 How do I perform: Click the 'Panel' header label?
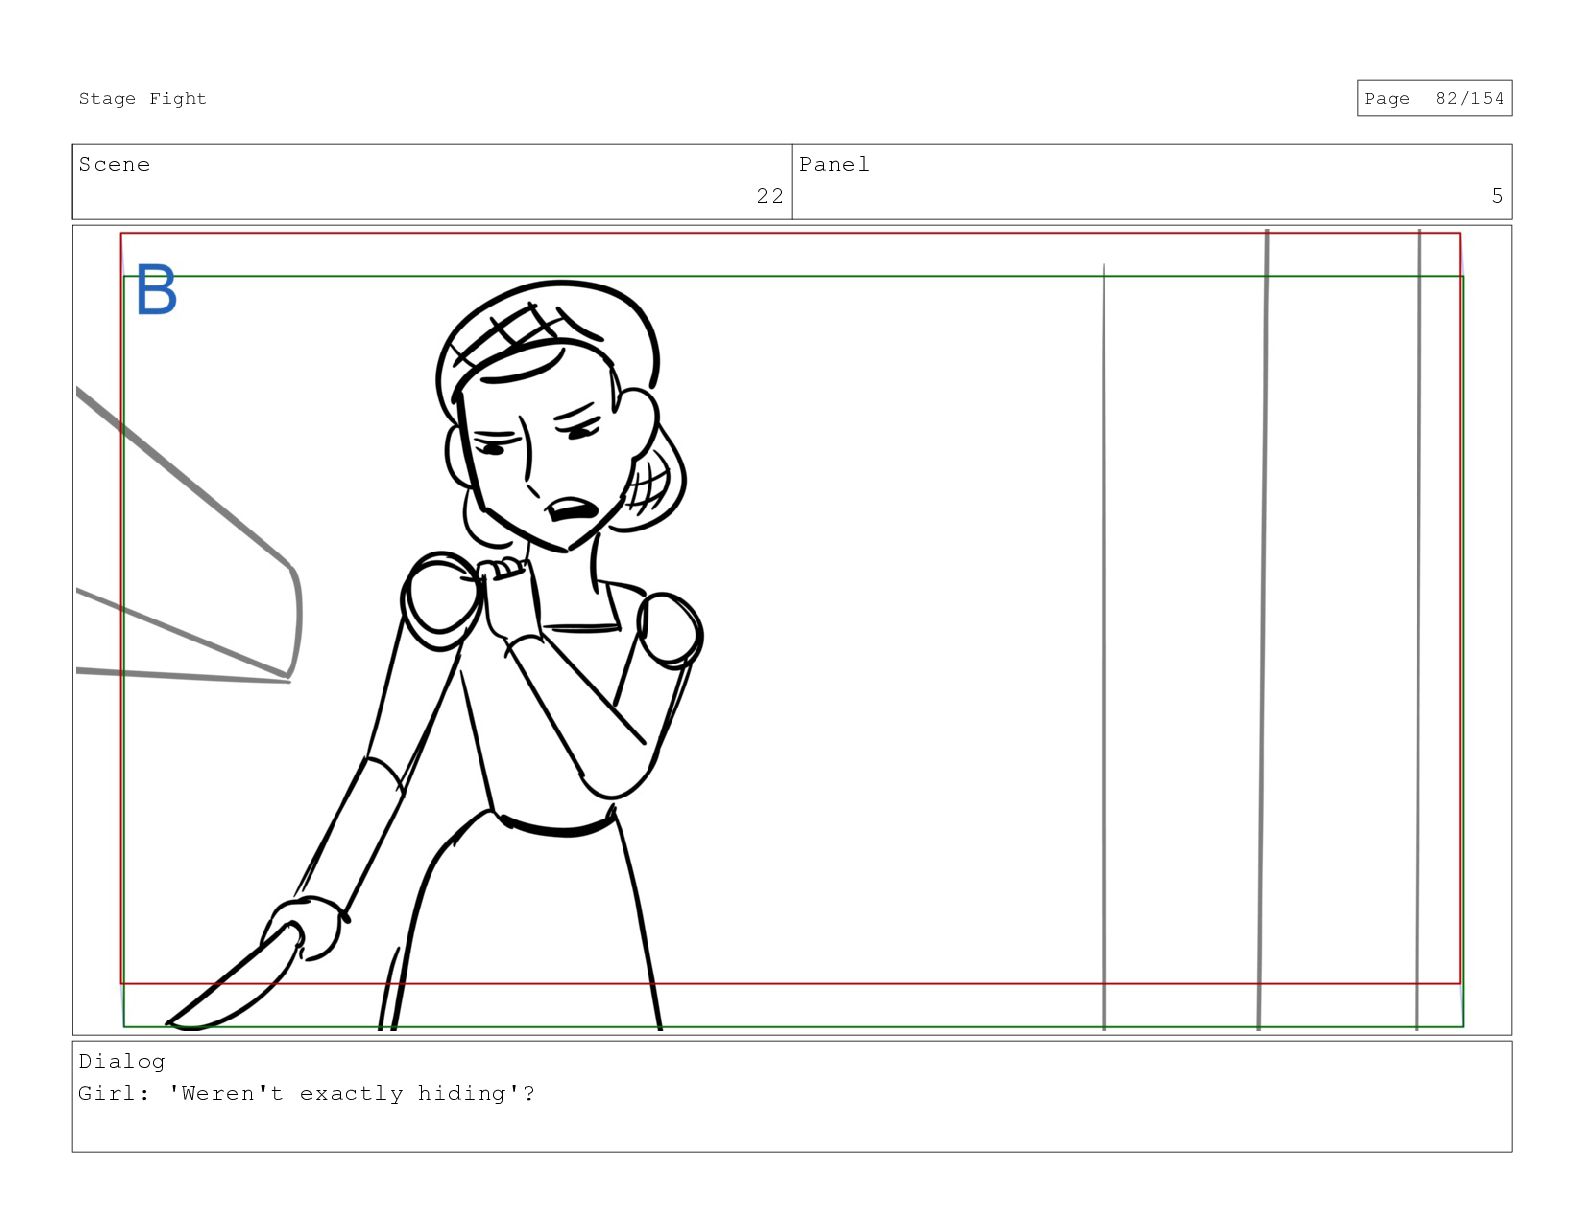pyautogui.click(x=834, y=164)
